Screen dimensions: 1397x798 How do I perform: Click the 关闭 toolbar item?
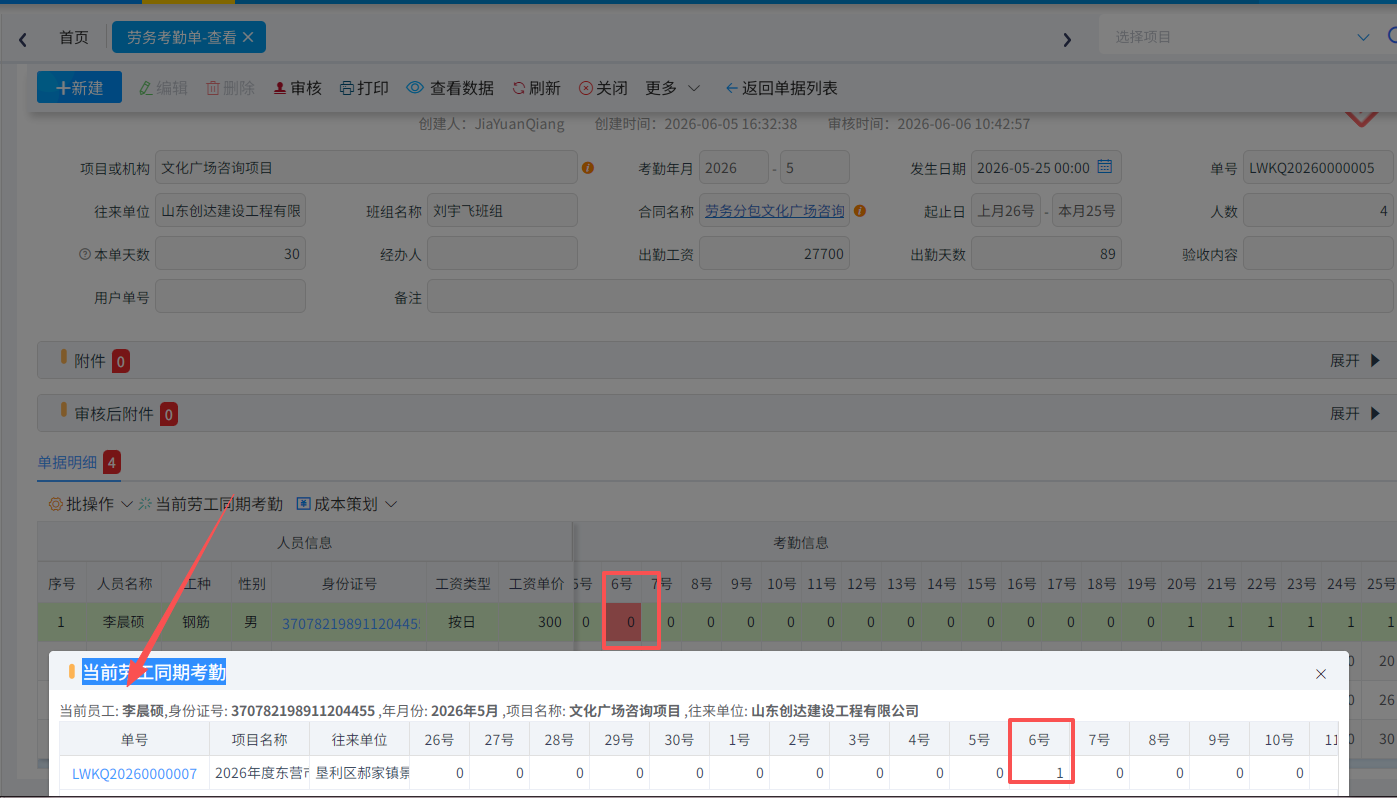pyautogui.click(x=603, y=88)
